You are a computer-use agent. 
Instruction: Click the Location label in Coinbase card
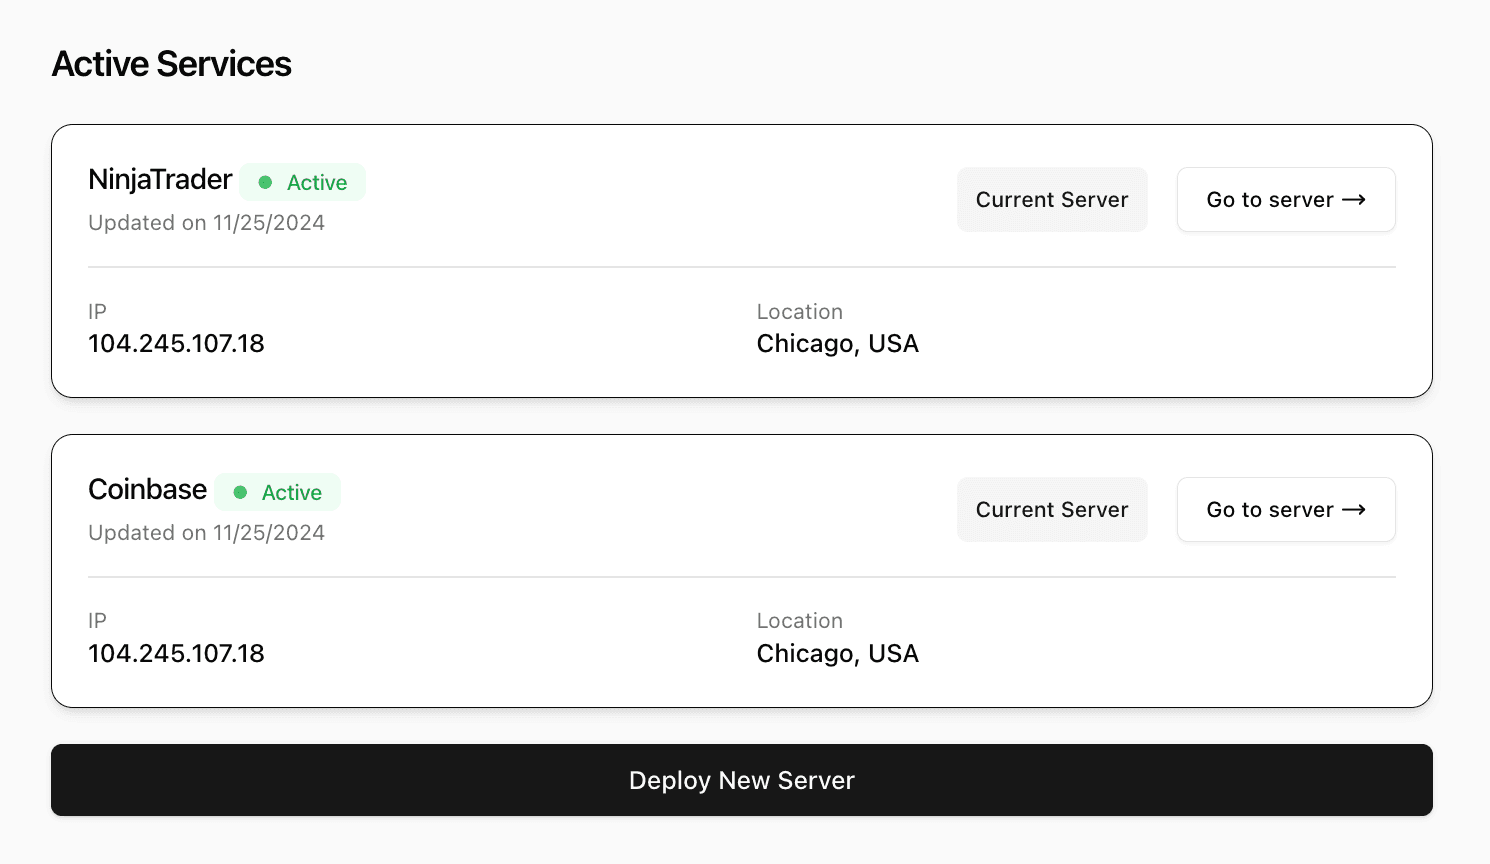point(800,621)
